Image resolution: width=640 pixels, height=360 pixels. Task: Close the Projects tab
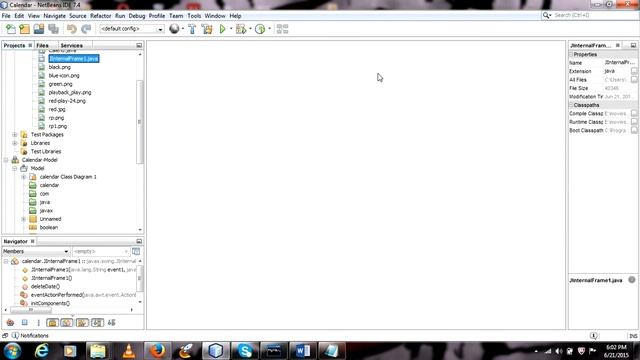[30, 45]
